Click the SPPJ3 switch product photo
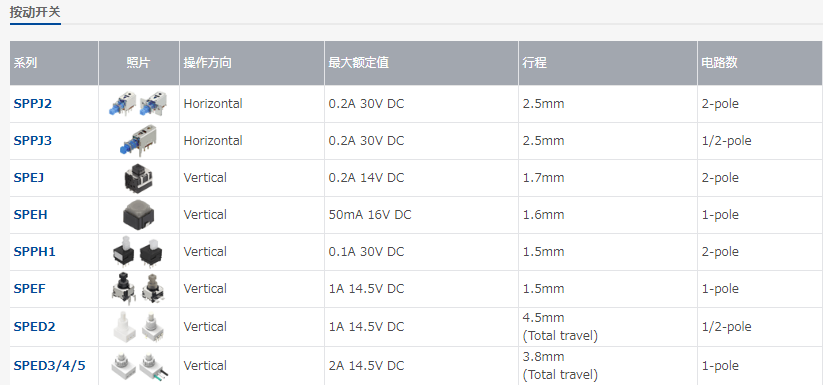Viewport: 823px width, 385px height. 139,141
